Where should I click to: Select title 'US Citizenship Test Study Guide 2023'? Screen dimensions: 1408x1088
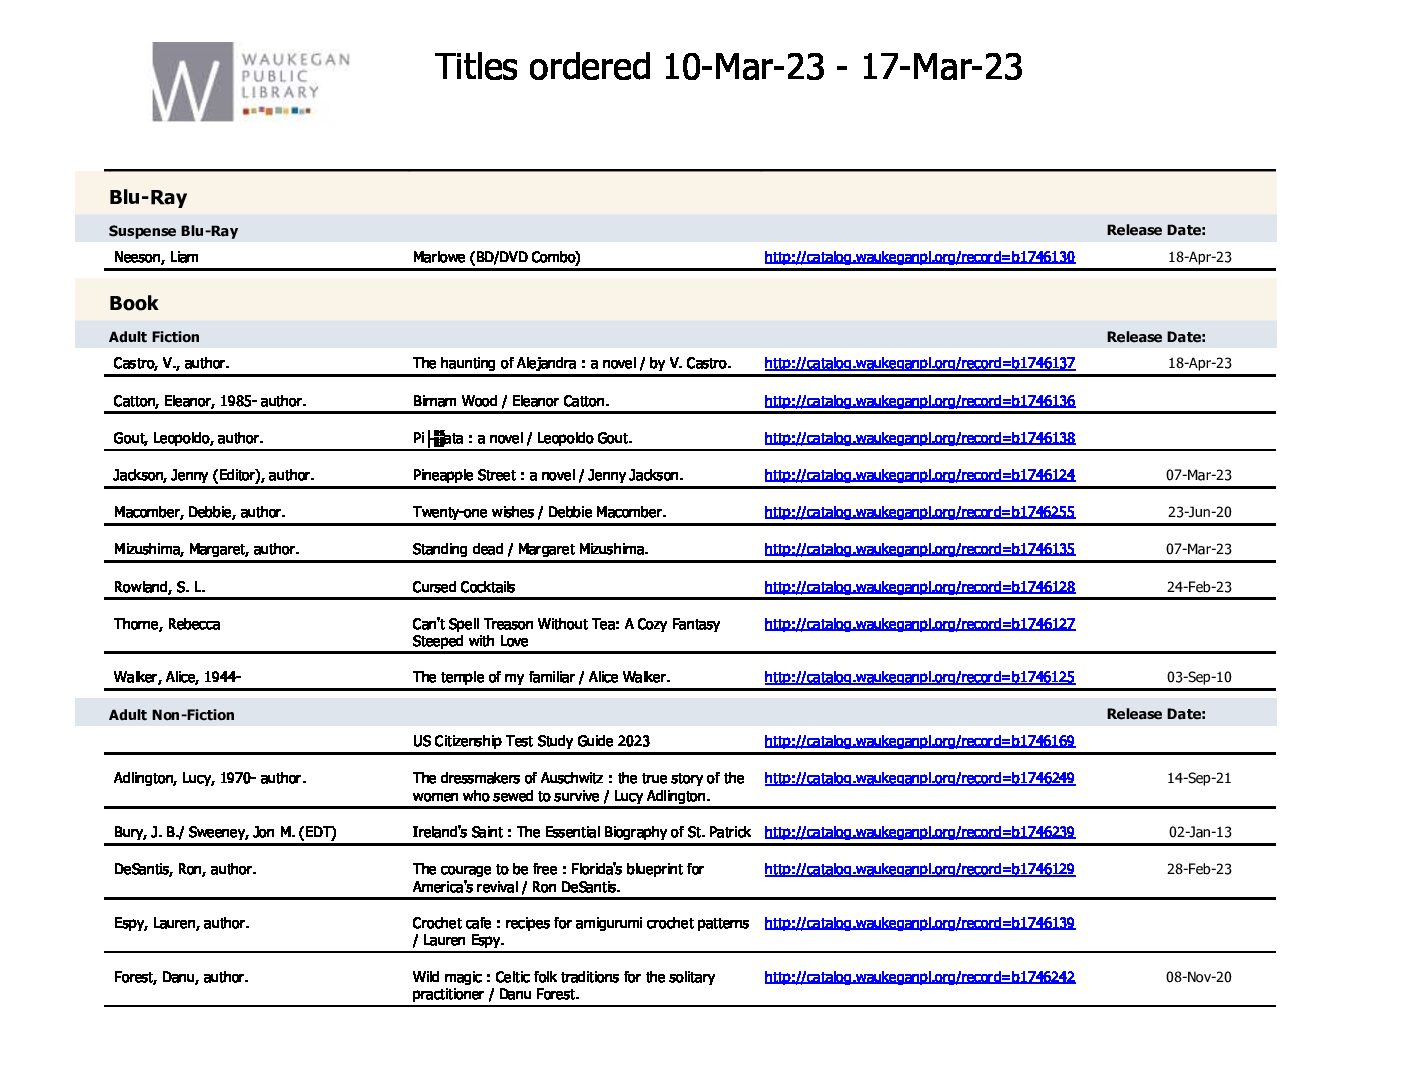pos(531,741)
